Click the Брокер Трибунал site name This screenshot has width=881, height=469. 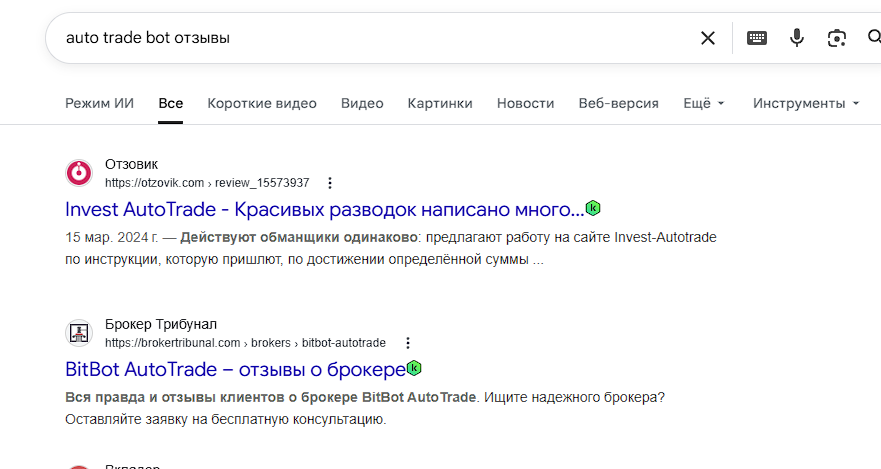pos(161,325)
